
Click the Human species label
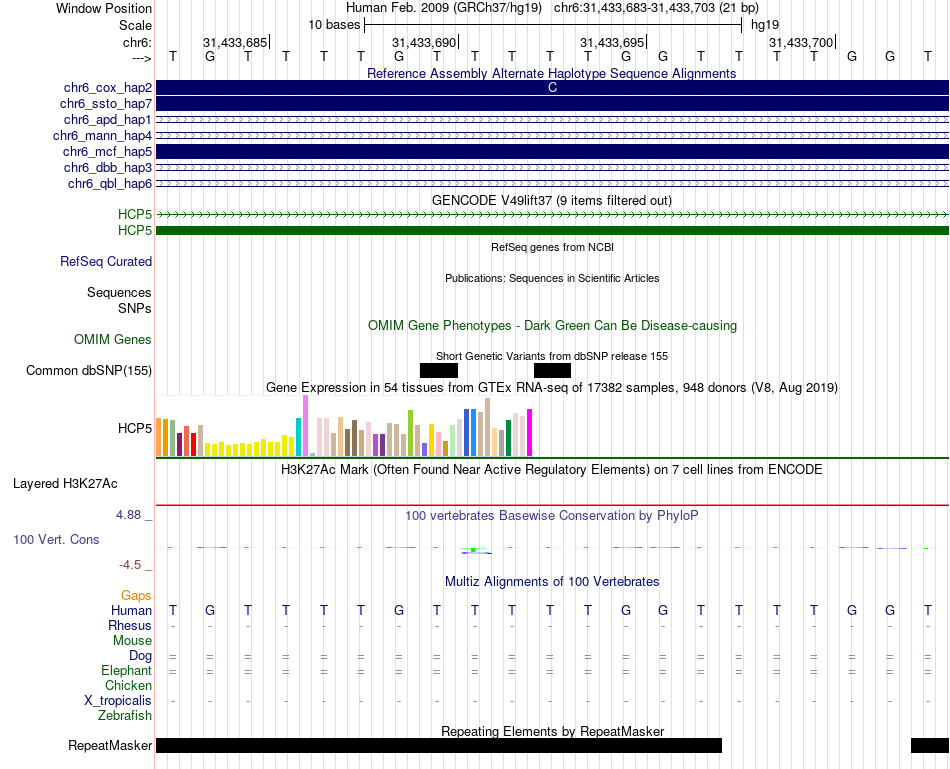[131, 610]
